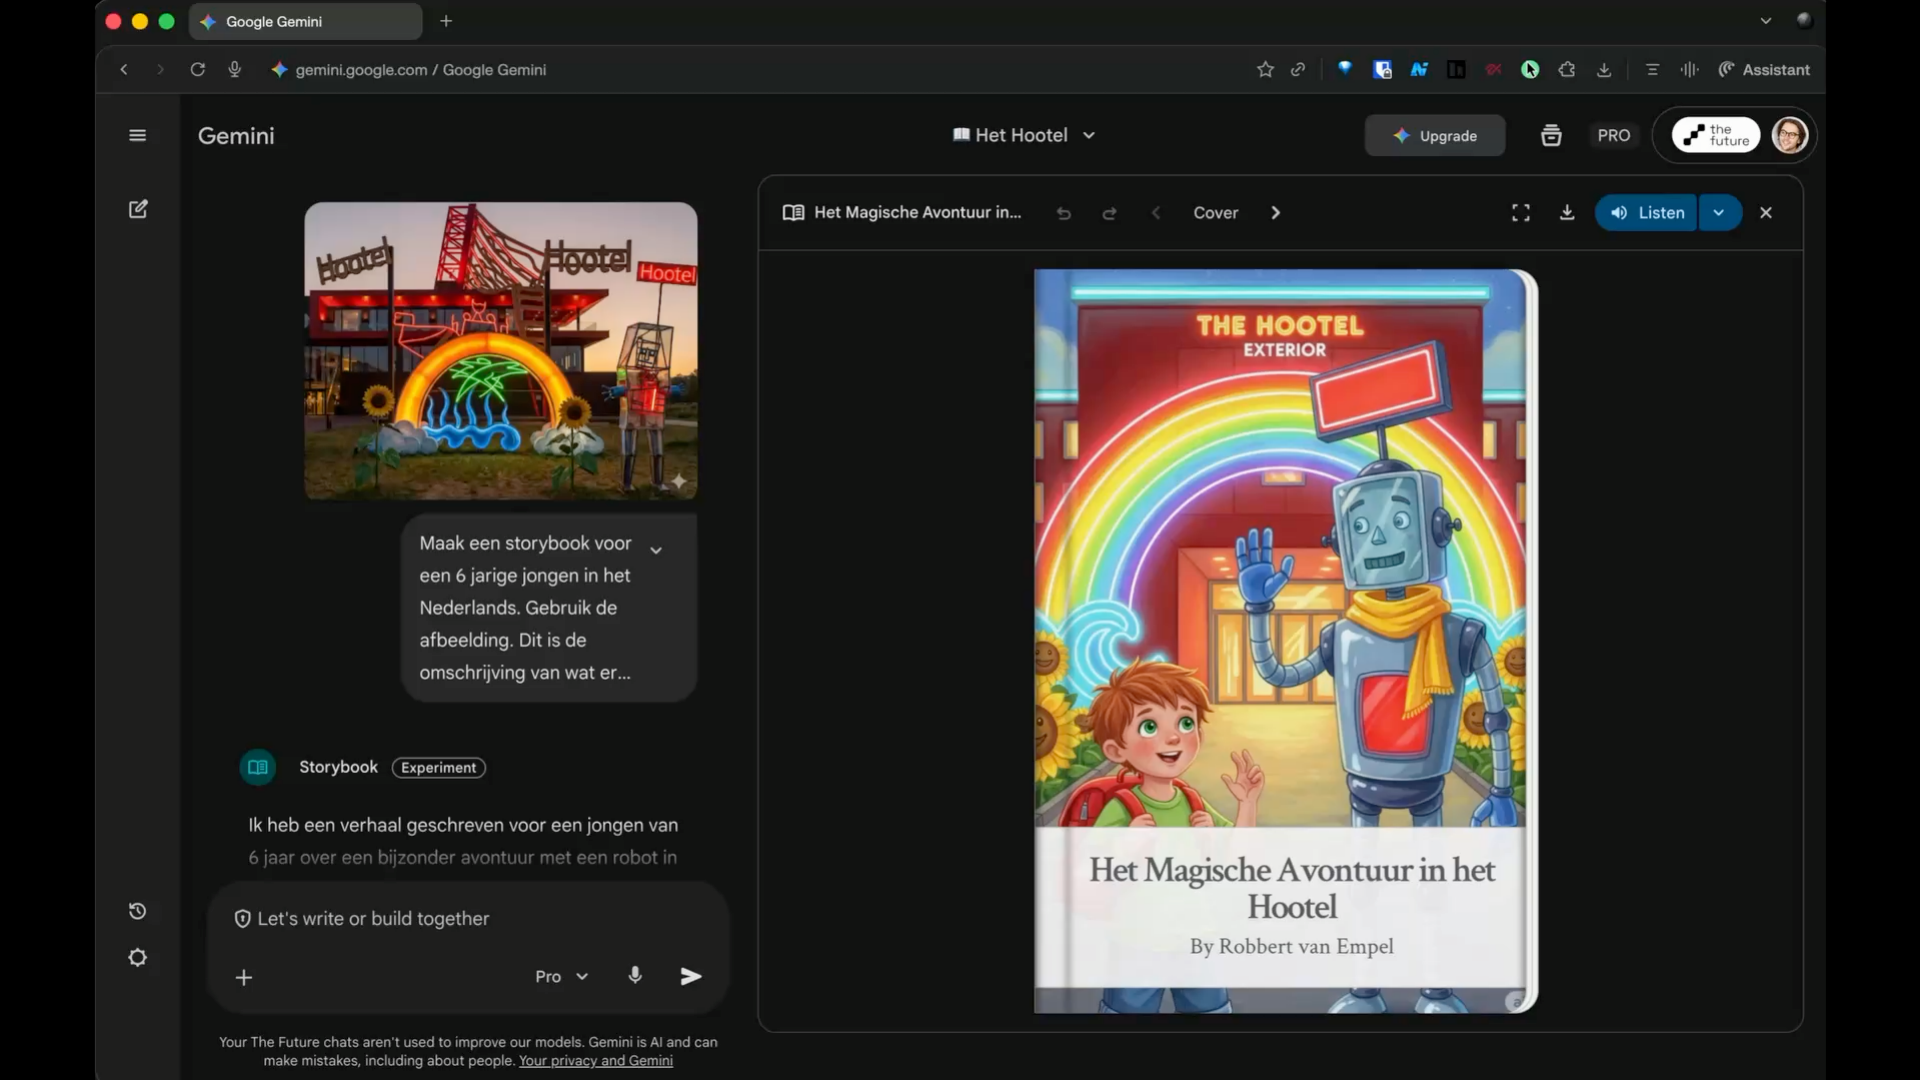1920x1080 pixels.
Task: Expand the Listen options arrow
Action: tap(1719, 213)
